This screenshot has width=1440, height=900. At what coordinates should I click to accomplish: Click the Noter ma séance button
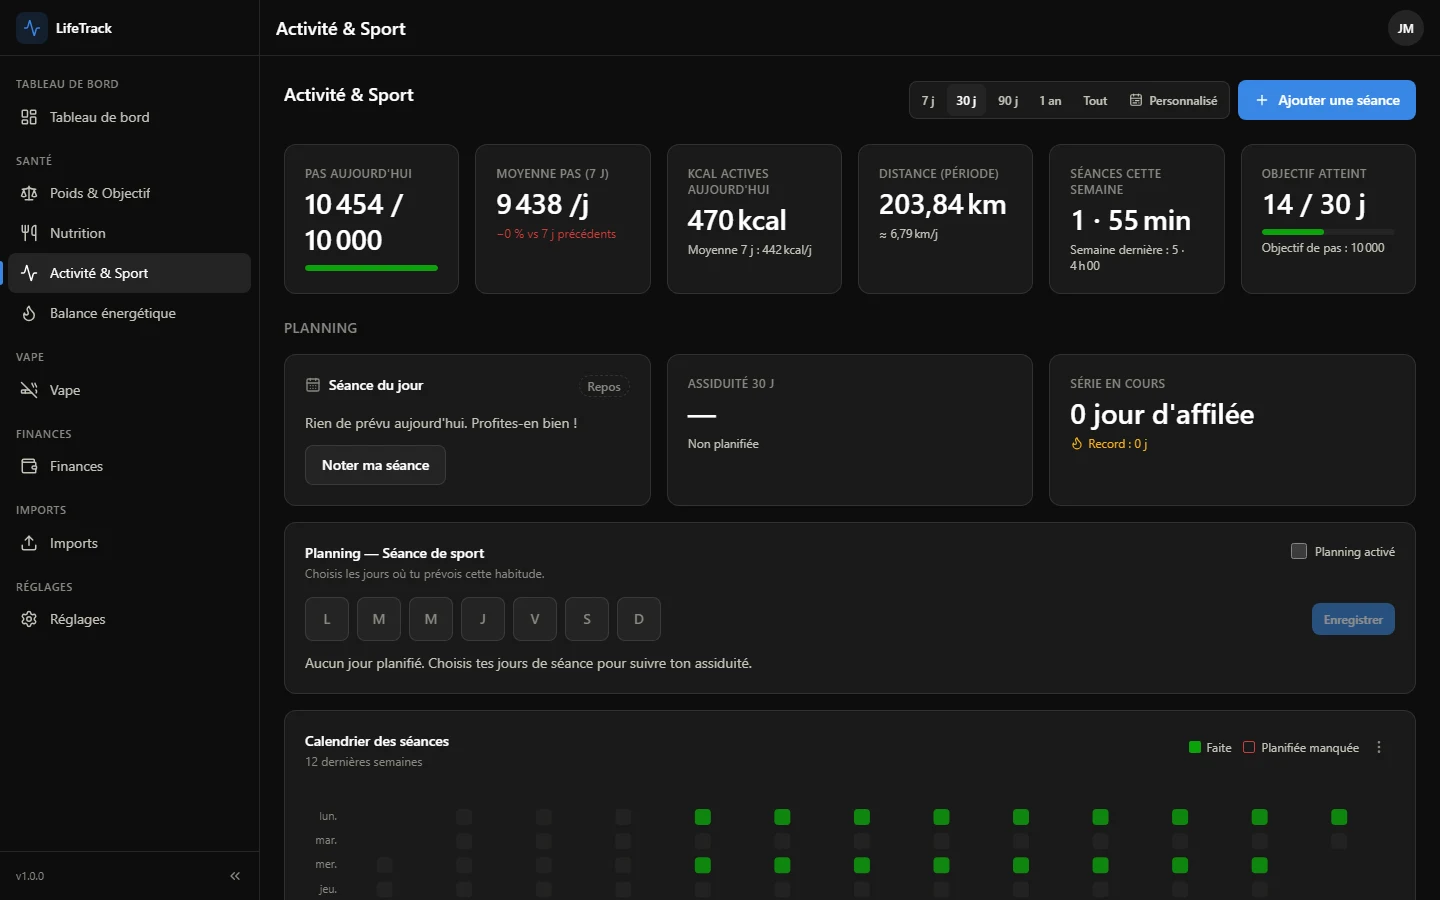click(x=375, y=465)
